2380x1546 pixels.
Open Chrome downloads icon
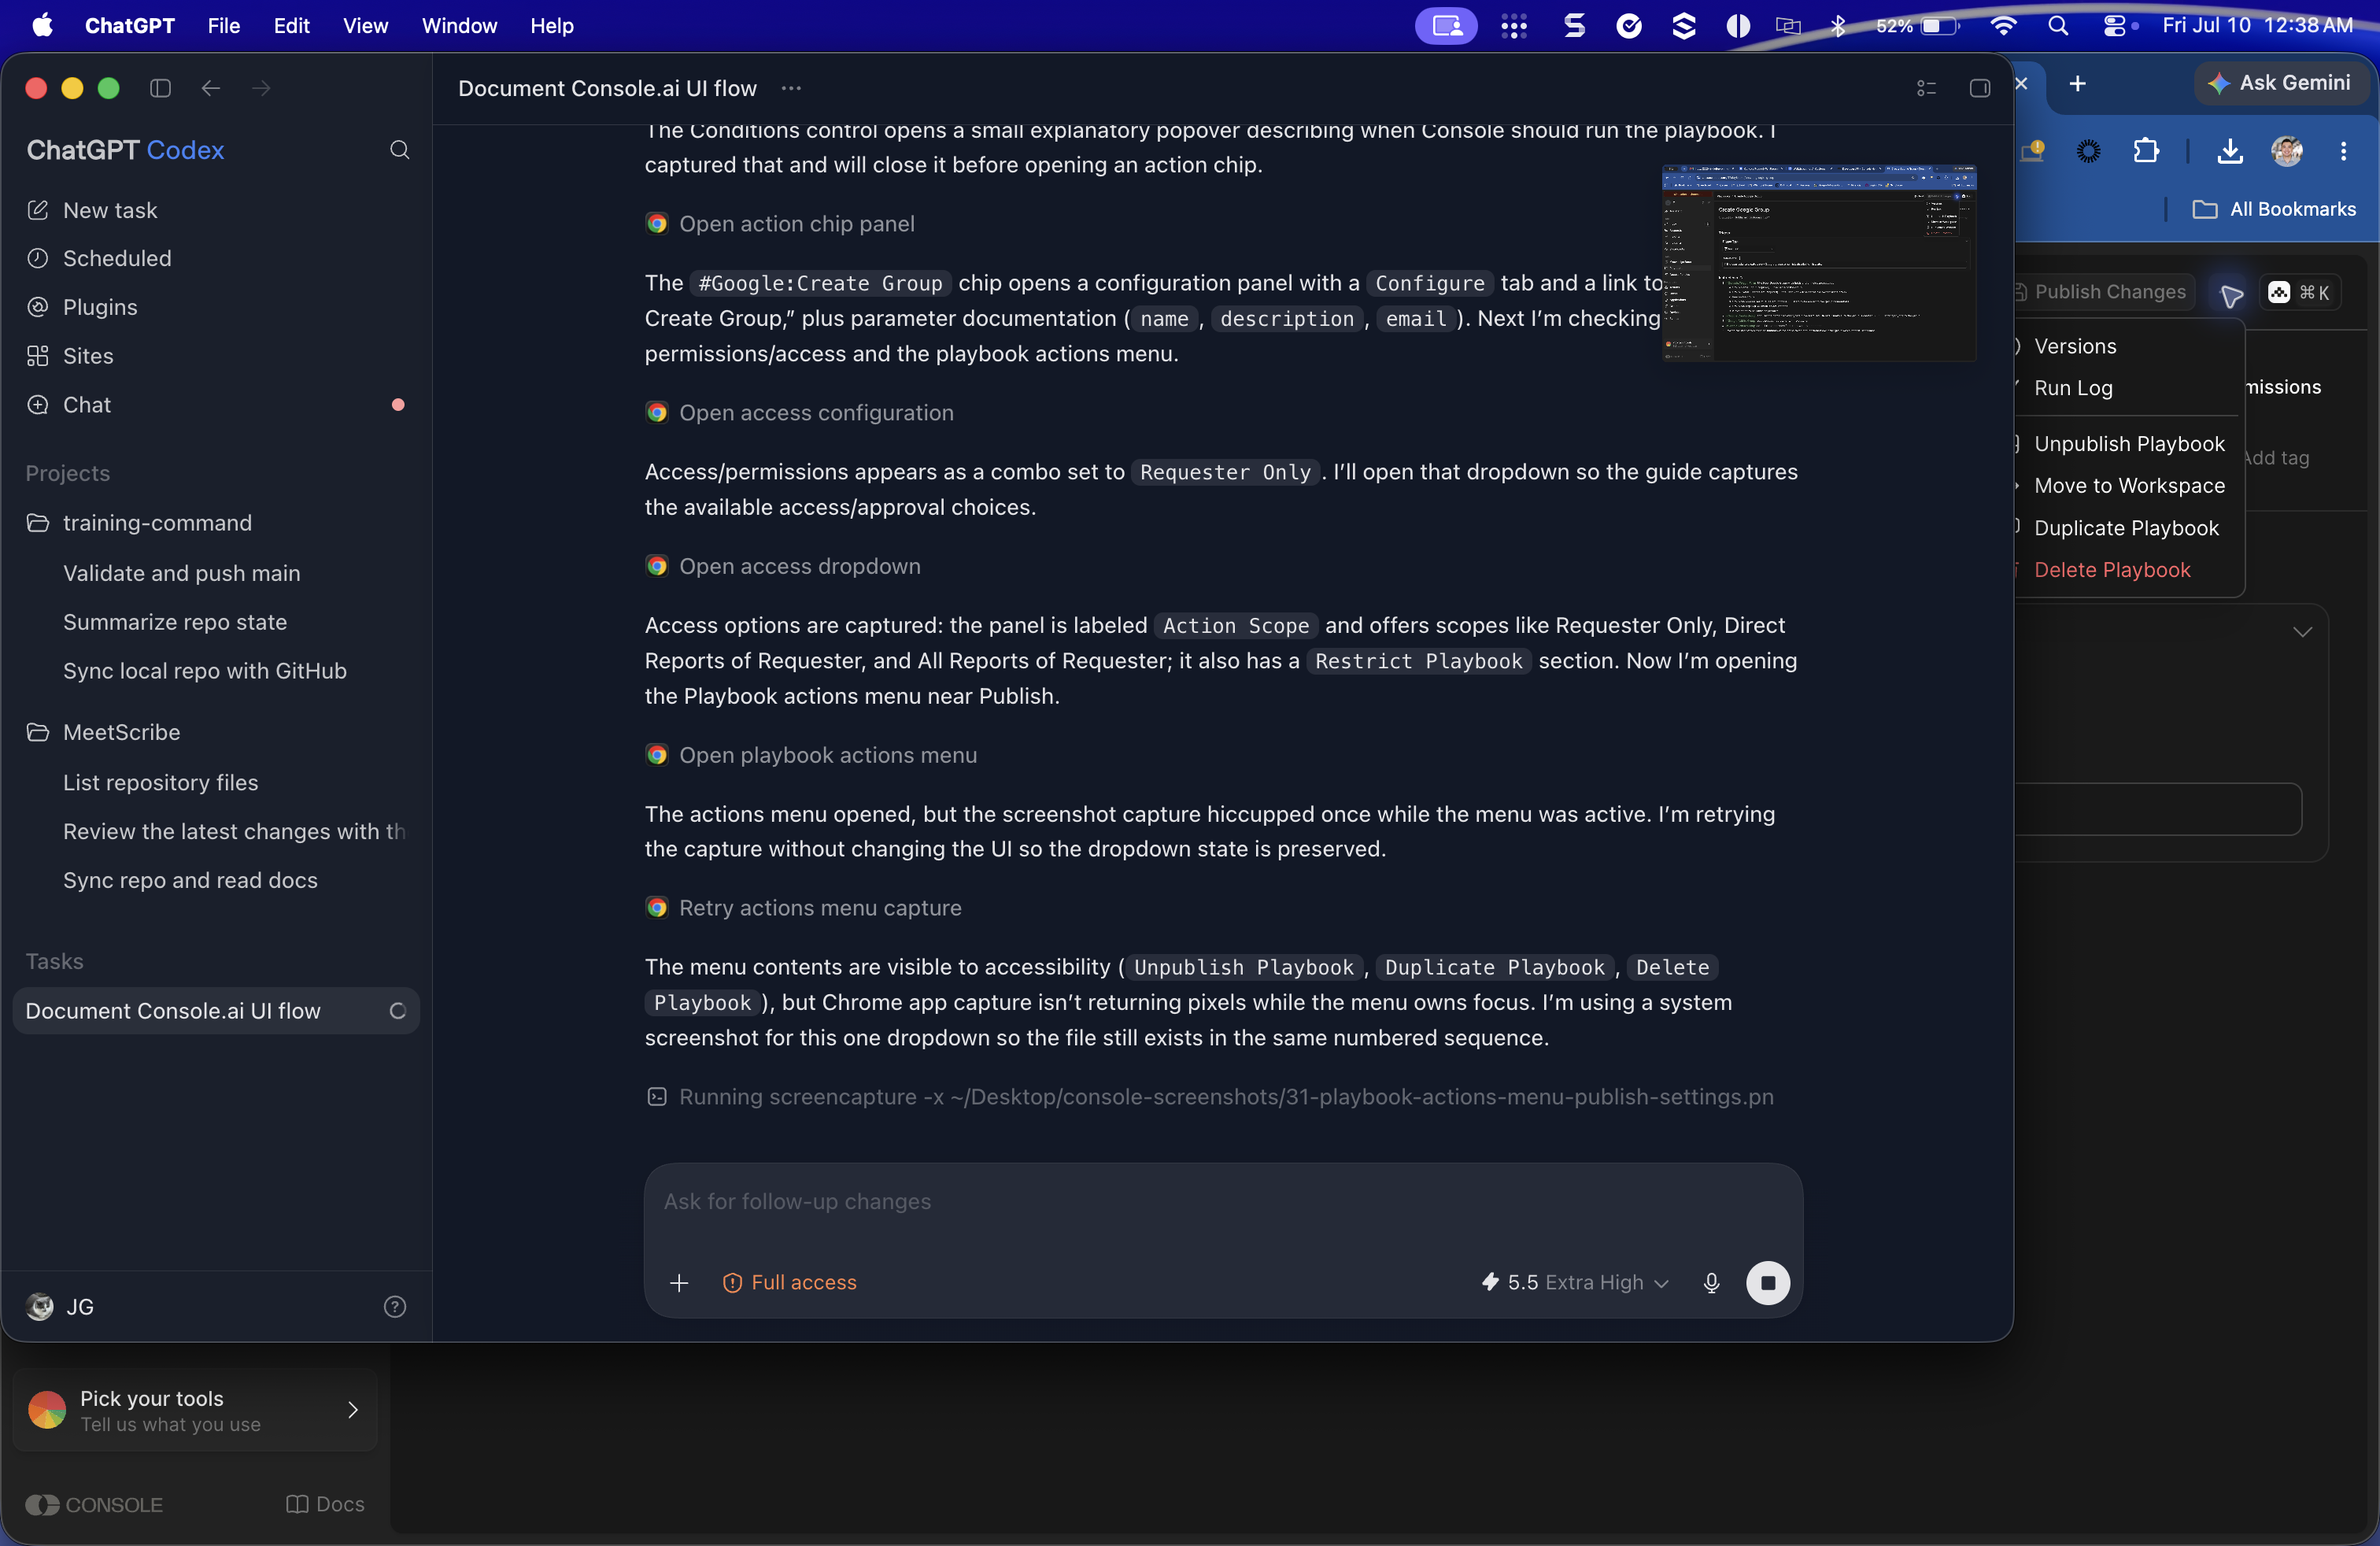(2229, 151)
